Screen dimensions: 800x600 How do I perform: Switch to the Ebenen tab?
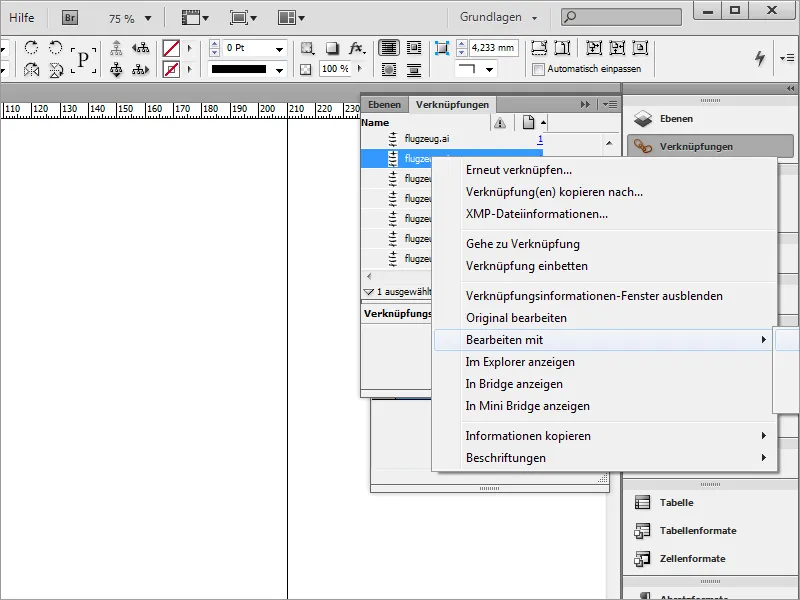[x=384, y=105]
